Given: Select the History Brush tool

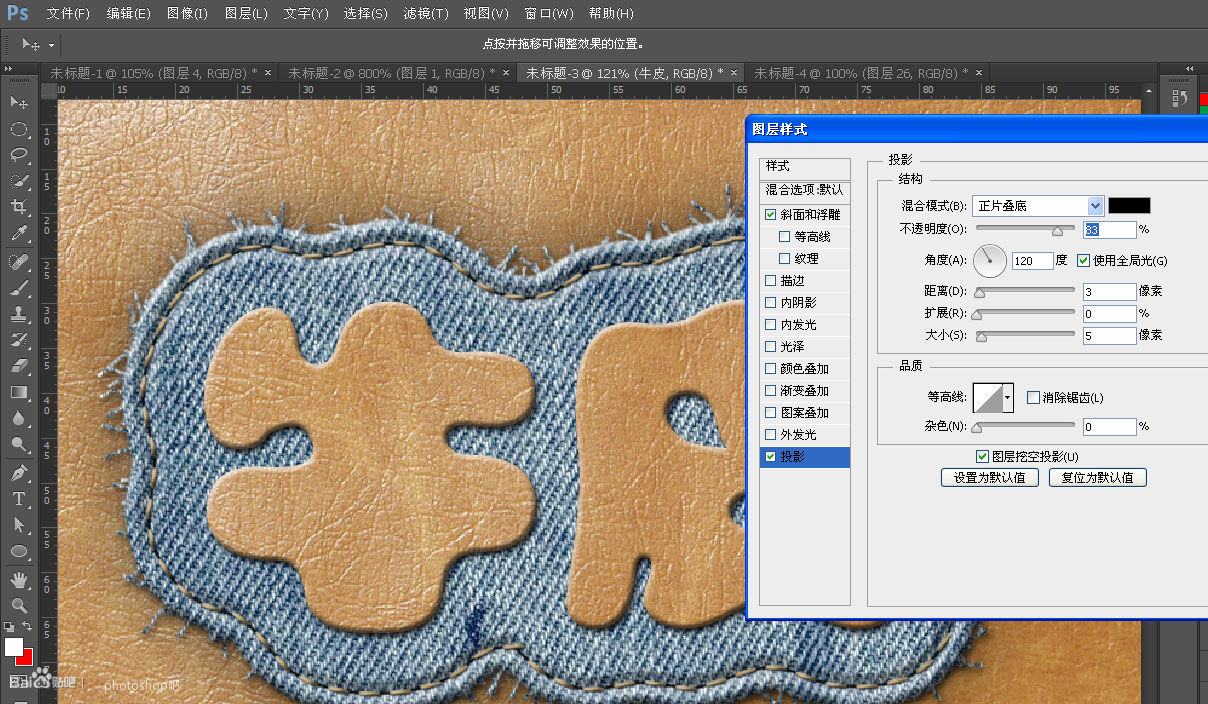Looking at the screenshot, I should 19,339.
